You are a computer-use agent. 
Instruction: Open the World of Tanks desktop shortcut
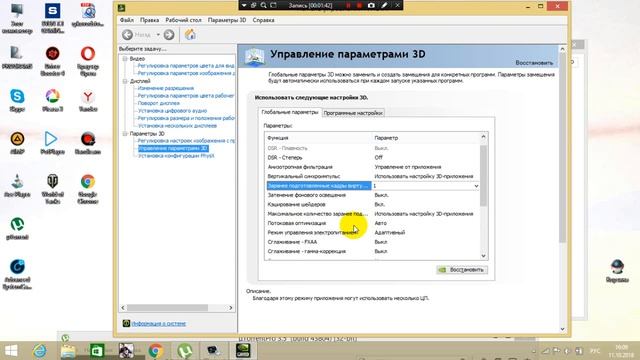click(53, 189)
